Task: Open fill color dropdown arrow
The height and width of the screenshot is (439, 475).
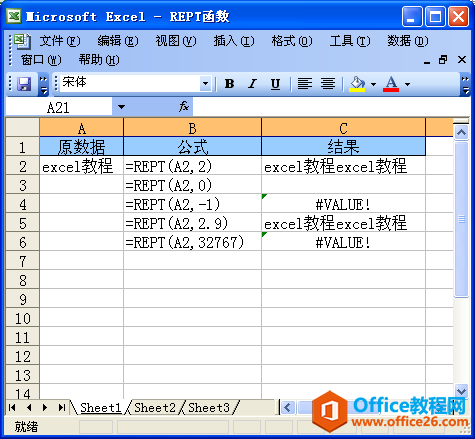Action: [373, 84]
